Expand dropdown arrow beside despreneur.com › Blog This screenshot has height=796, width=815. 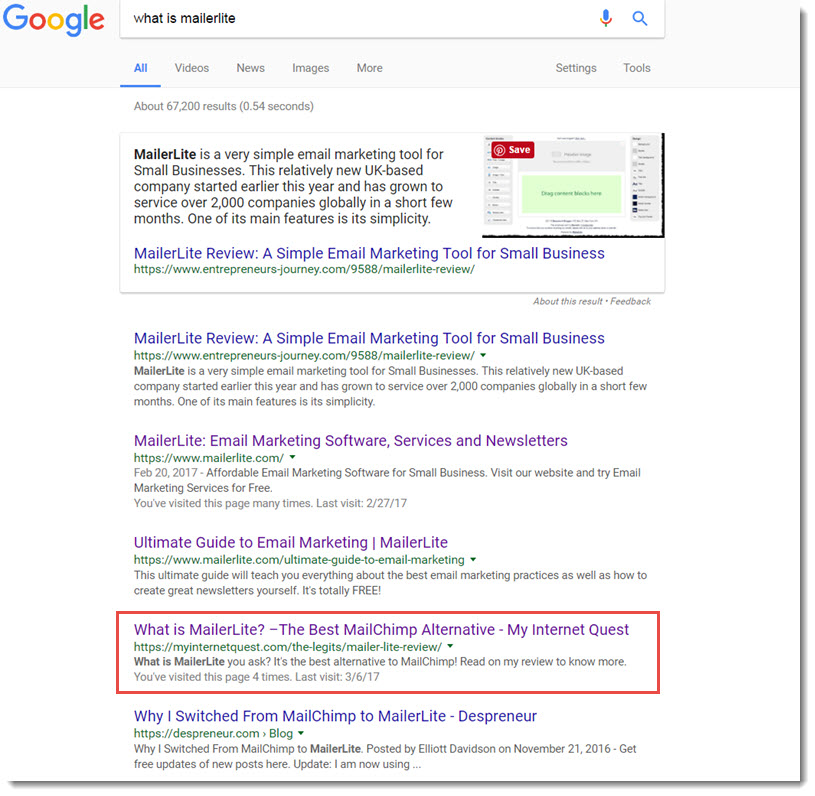coord(300,733)
